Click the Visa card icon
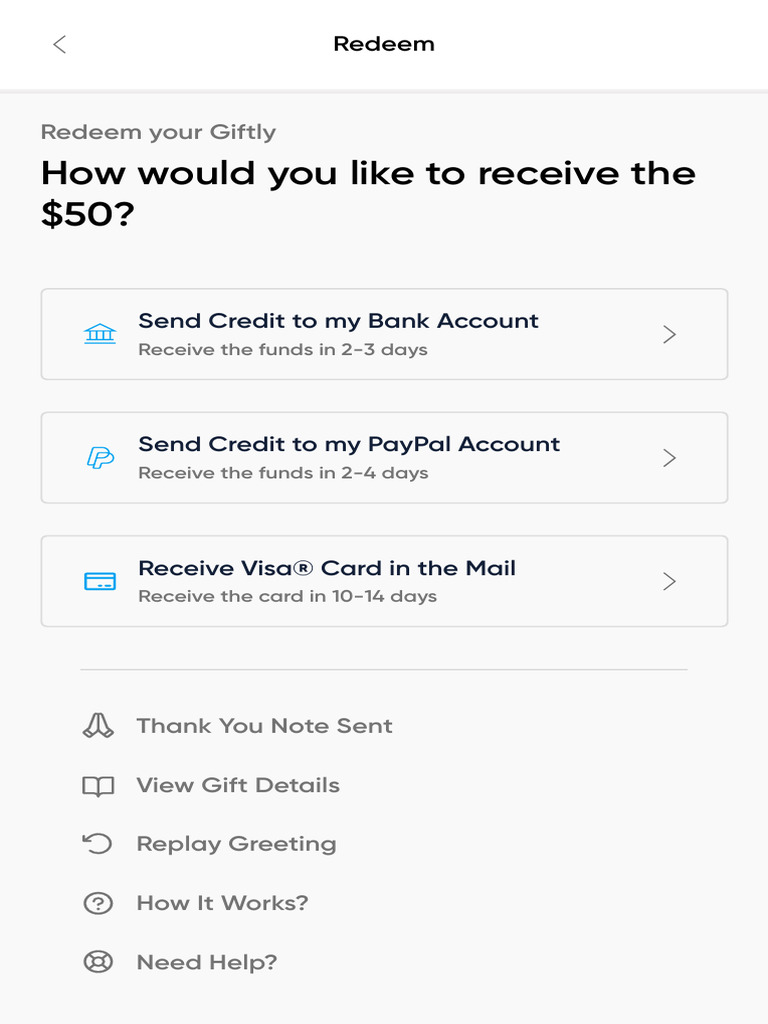Image resolution: width=768 pixels, height=1024 pixels. tap(100, 581)
